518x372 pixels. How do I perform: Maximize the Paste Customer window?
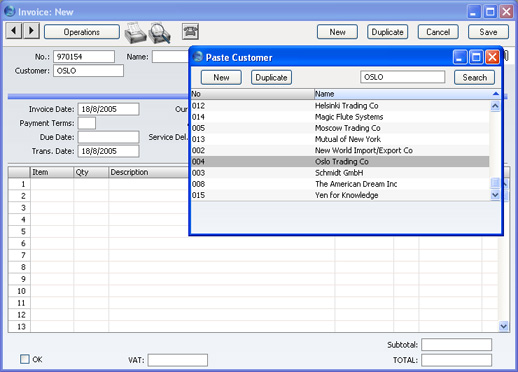tap(476, 57)
